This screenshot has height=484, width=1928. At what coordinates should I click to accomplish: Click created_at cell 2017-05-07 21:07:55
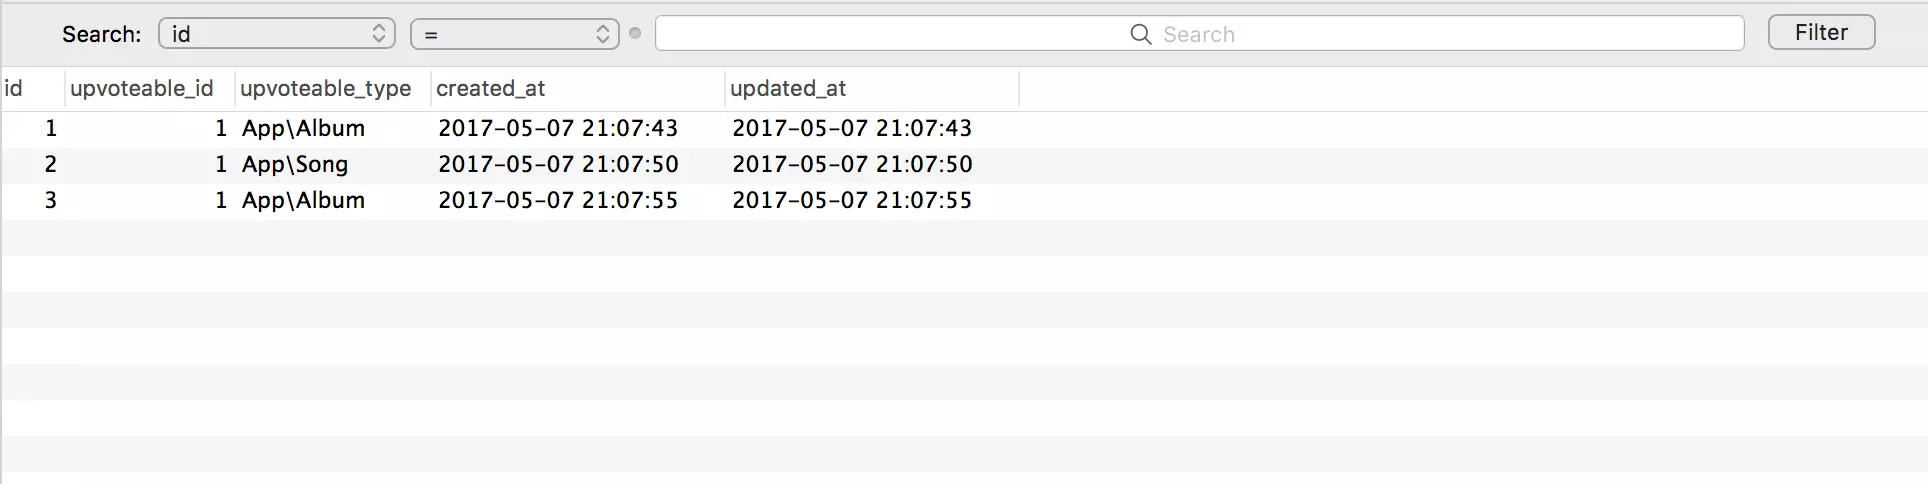click(558, 200)
